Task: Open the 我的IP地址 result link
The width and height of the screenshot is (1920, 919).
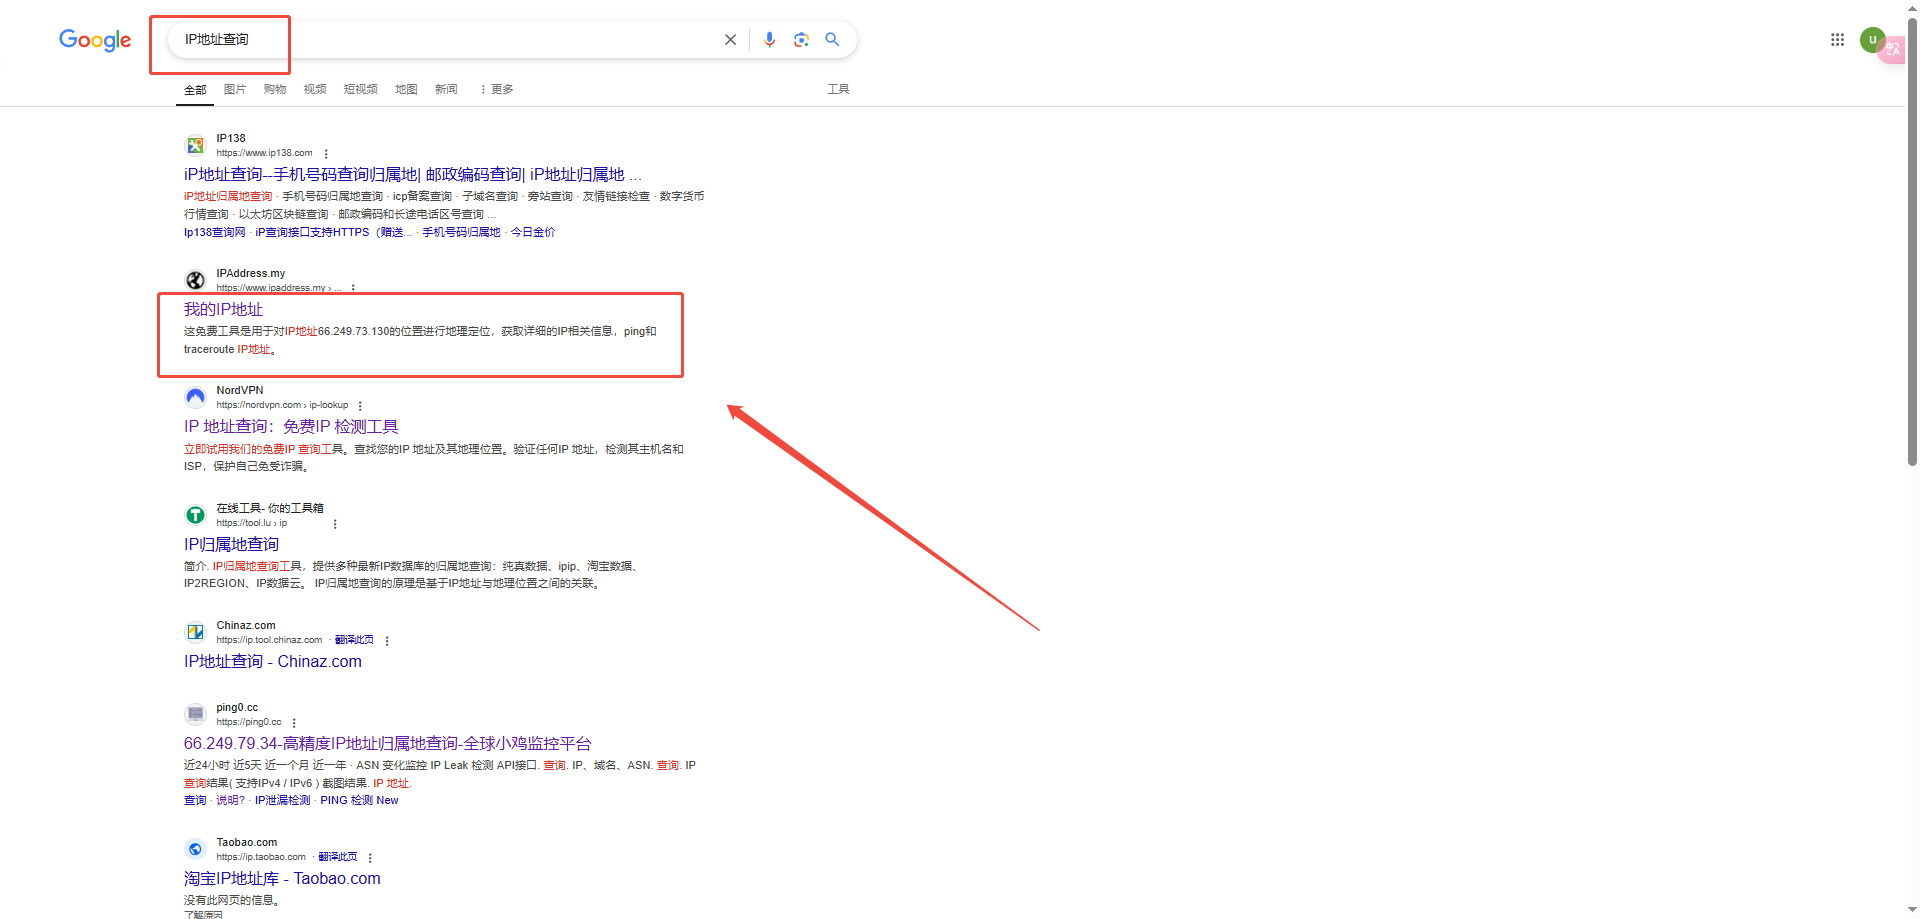Action: 223,310
